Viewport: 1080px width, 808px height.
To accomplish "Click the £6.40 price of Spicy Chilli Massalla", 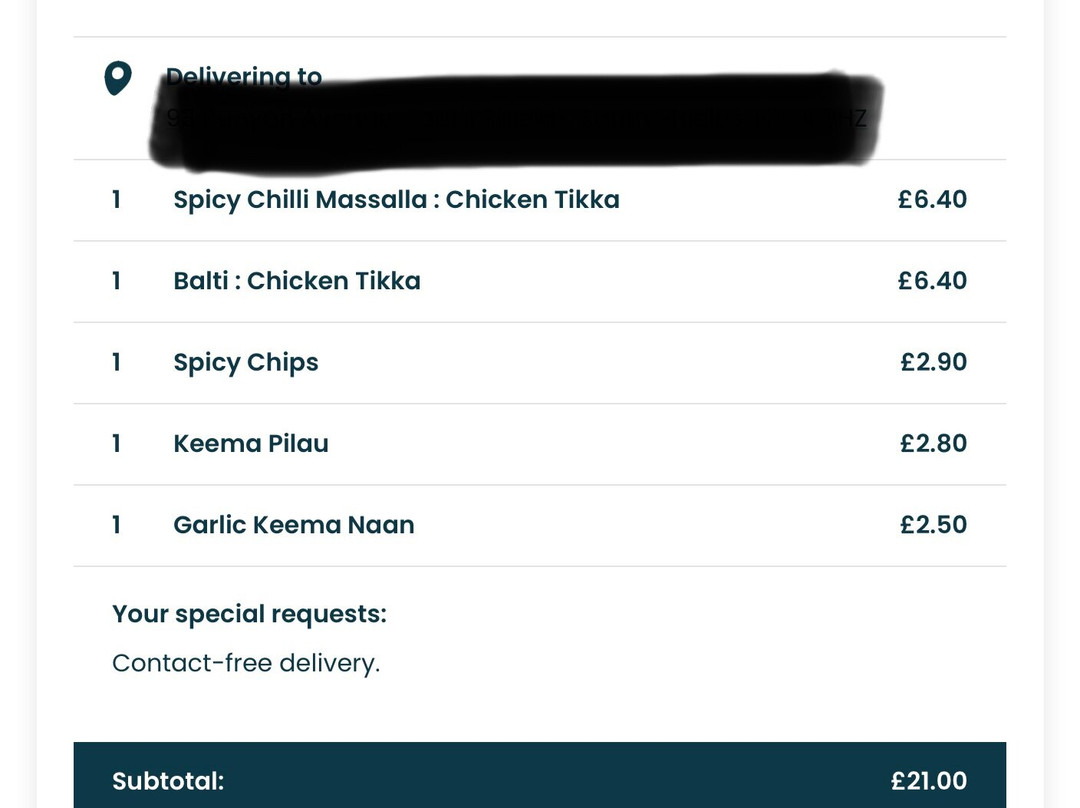I will [x=932, y=199].
